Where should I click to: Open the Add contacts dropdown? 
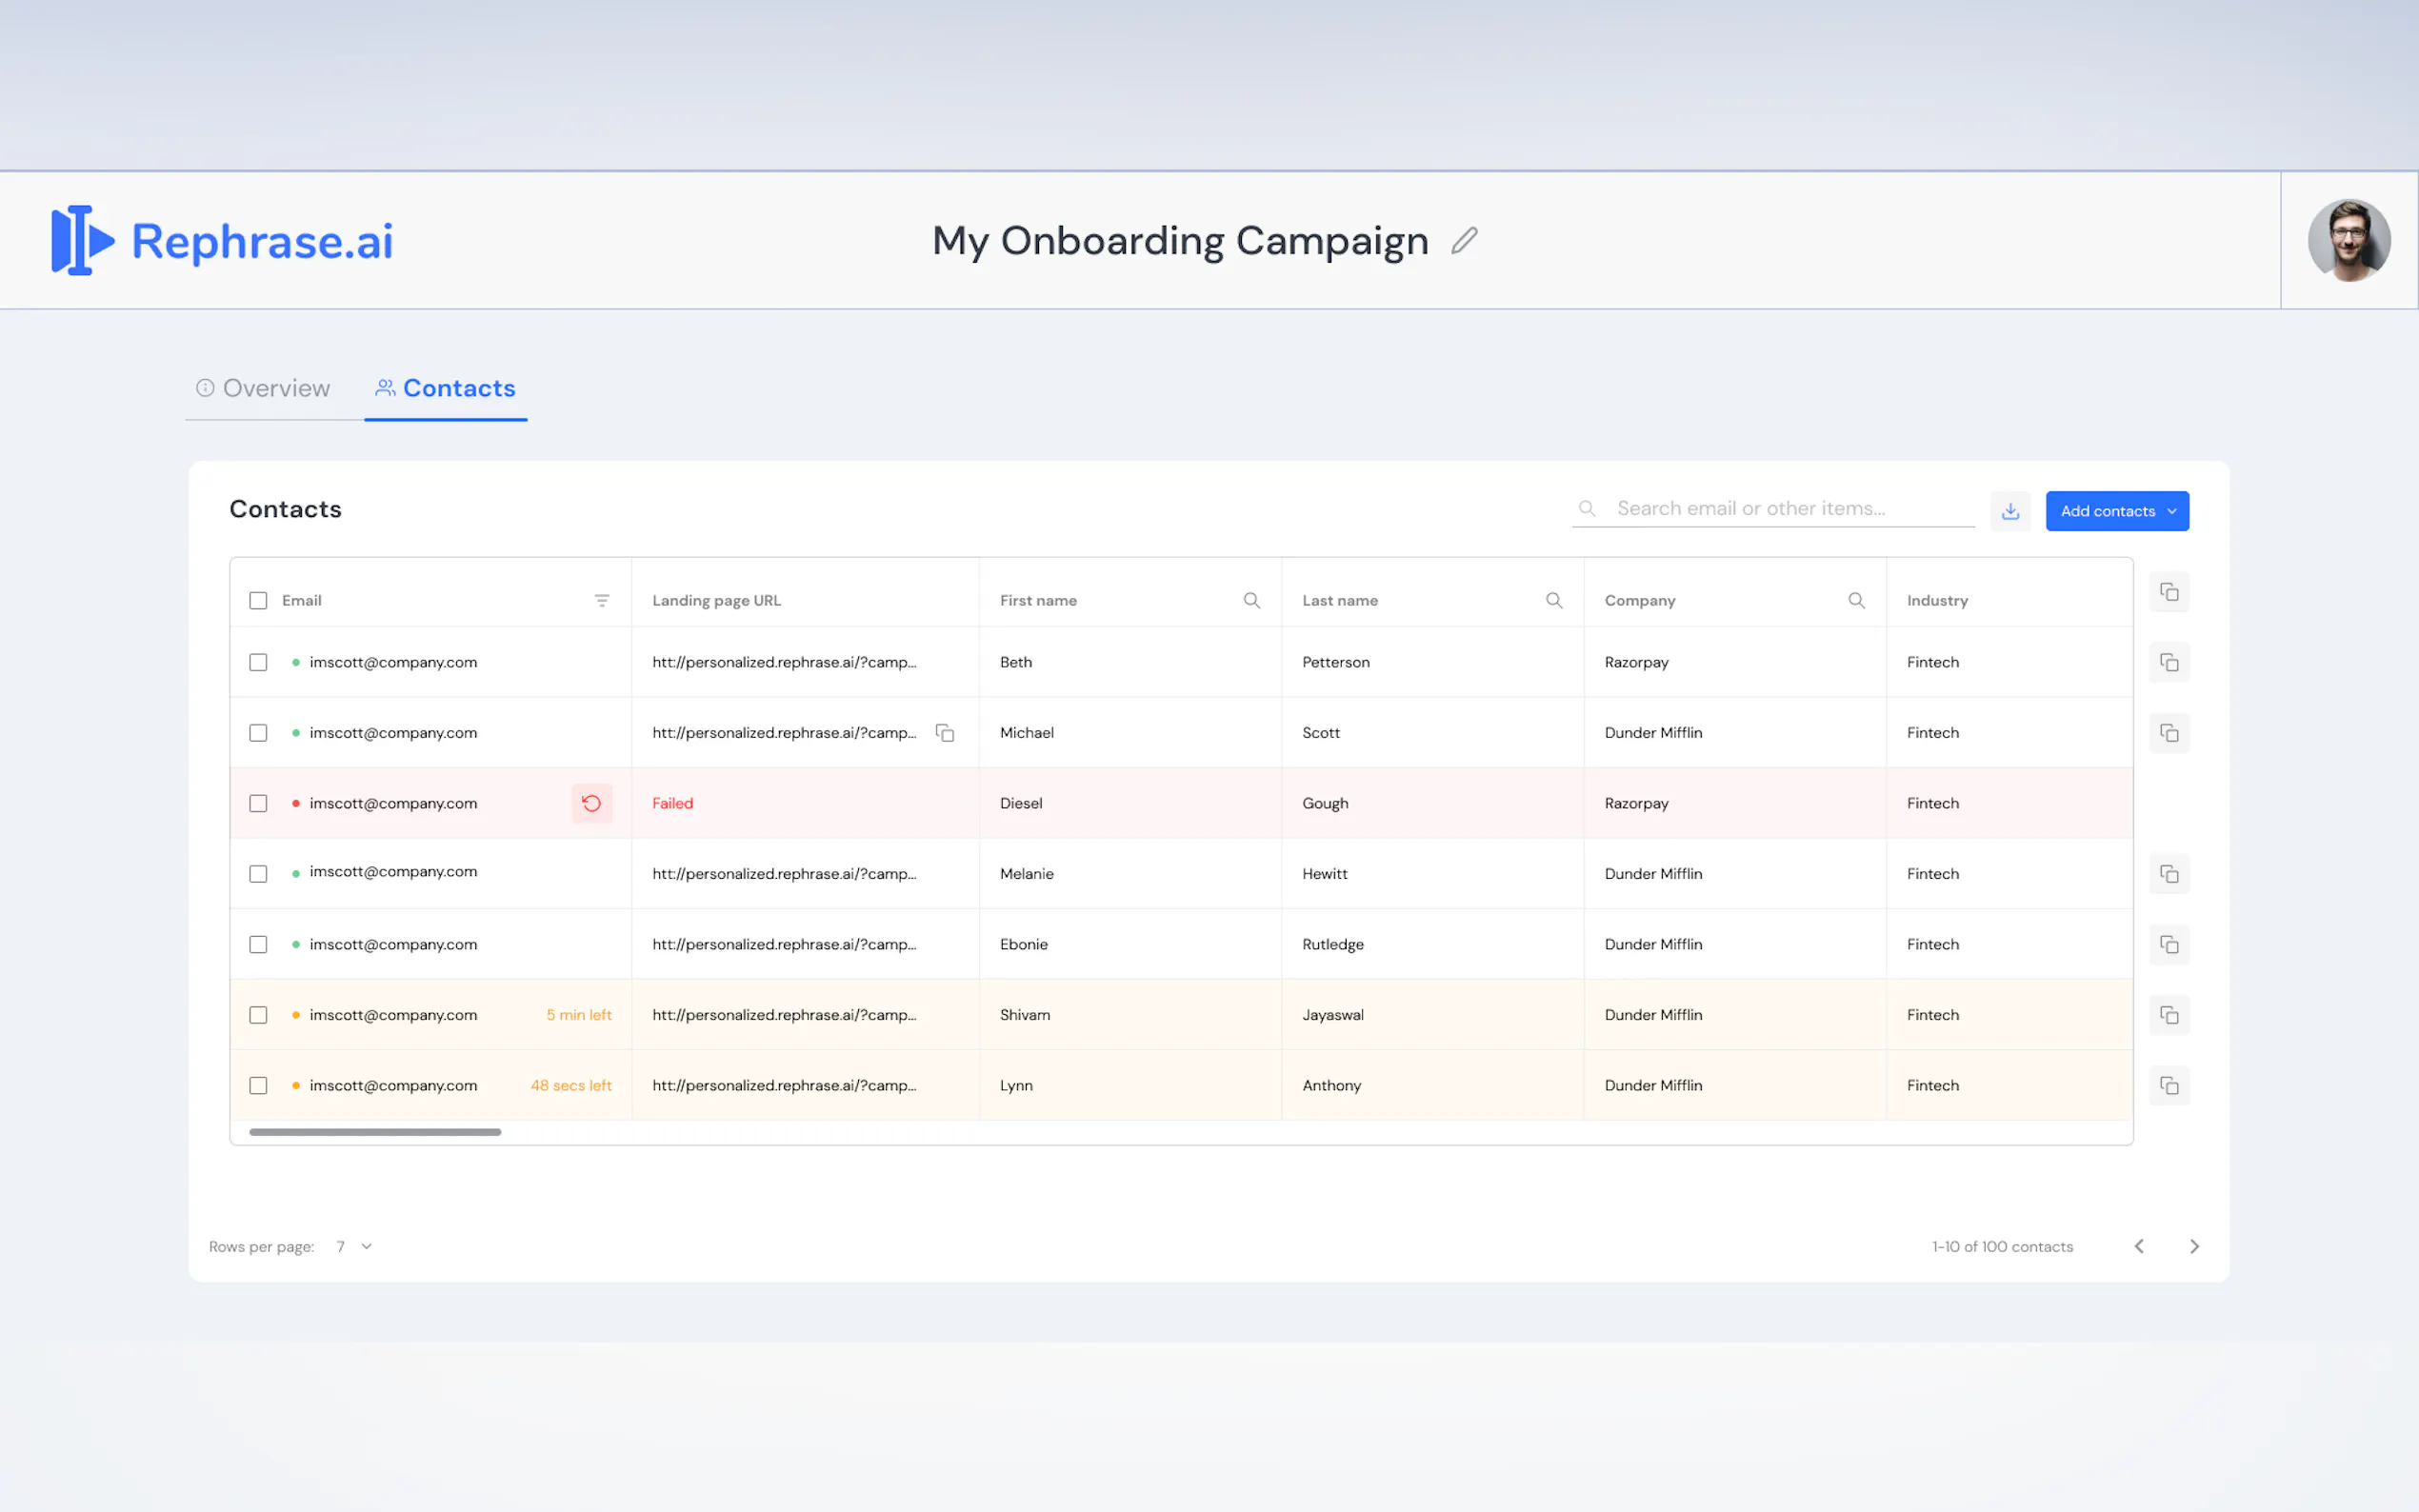[x=2116, y=511]
